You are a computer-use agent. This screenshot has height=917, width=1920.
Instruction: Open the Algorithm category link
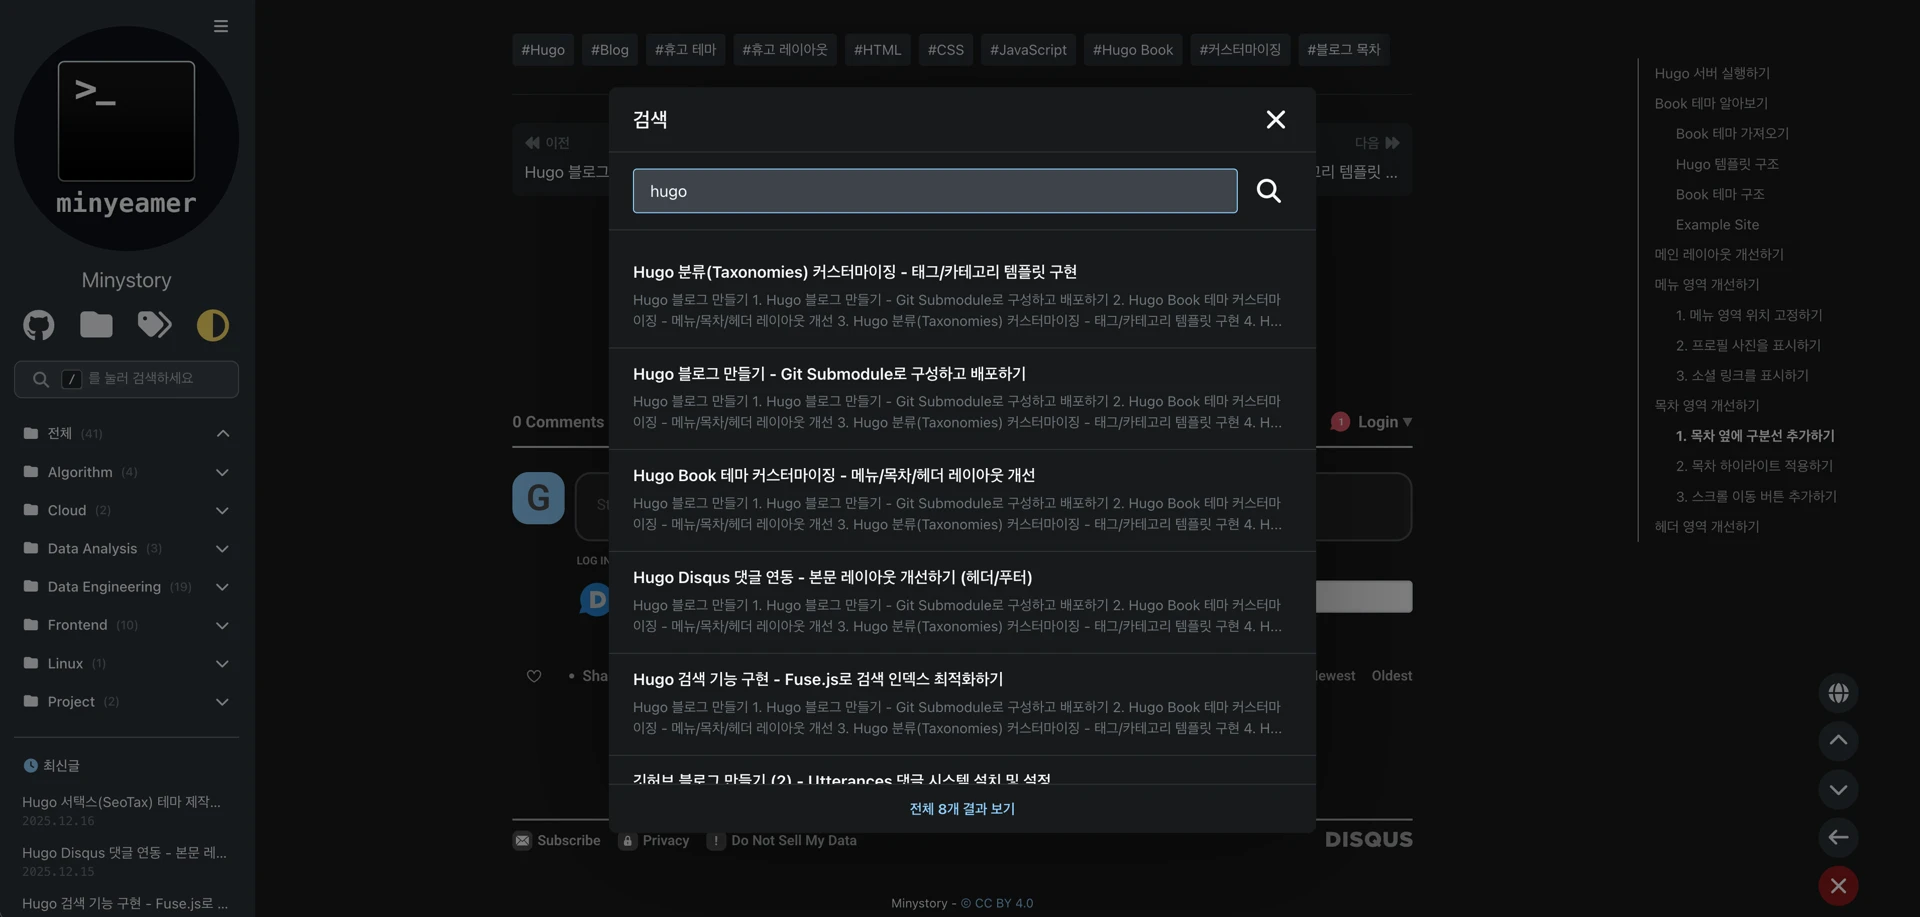(80, 472)
